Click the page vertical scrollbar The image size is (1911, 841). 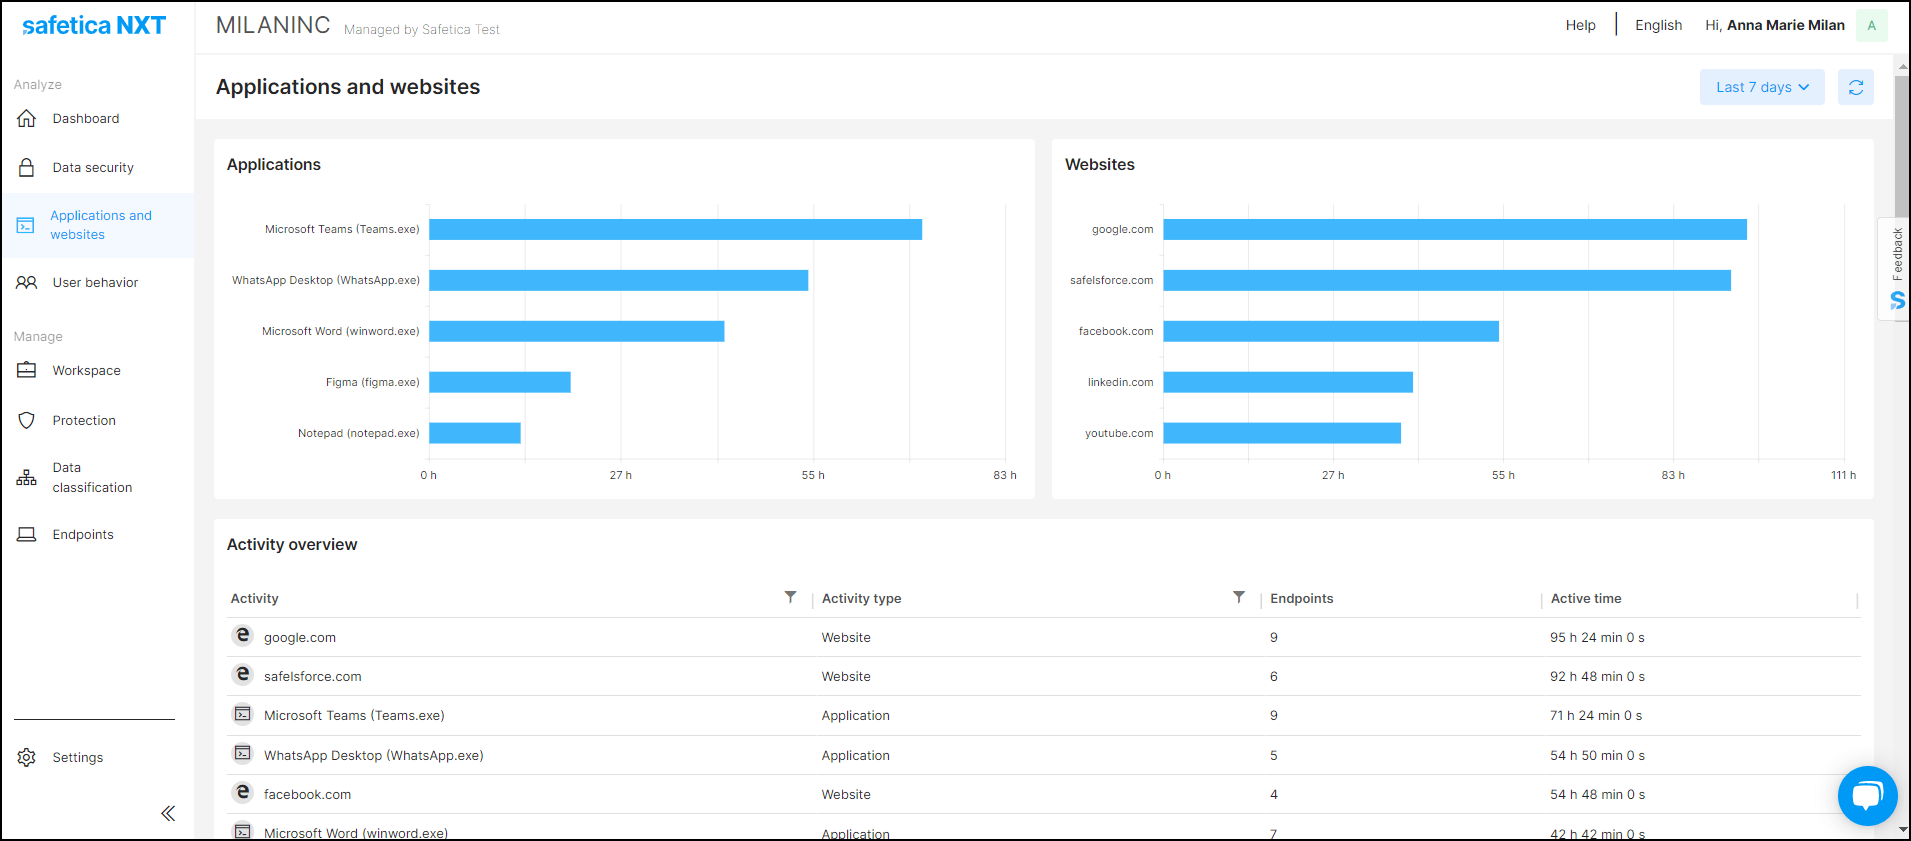(x=1902, y=145)
